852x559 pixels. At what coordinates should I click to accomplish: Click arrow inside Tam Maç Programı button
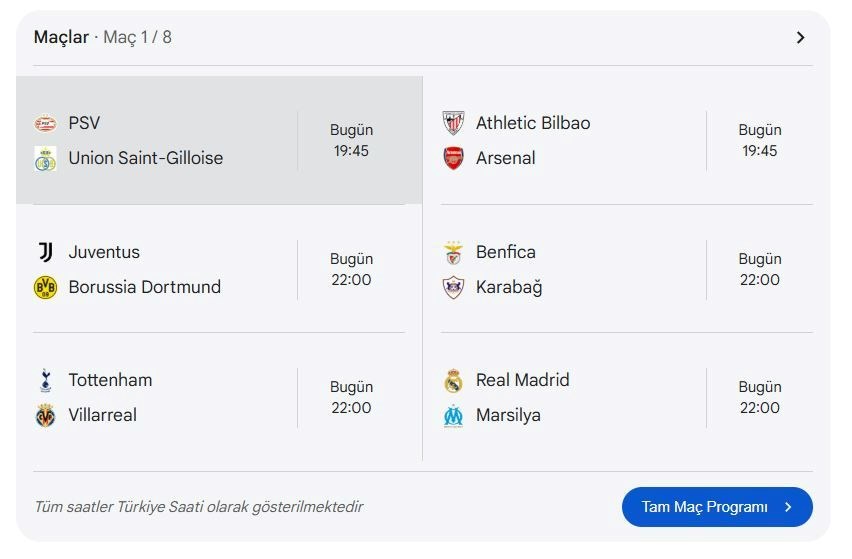(788, 507)
